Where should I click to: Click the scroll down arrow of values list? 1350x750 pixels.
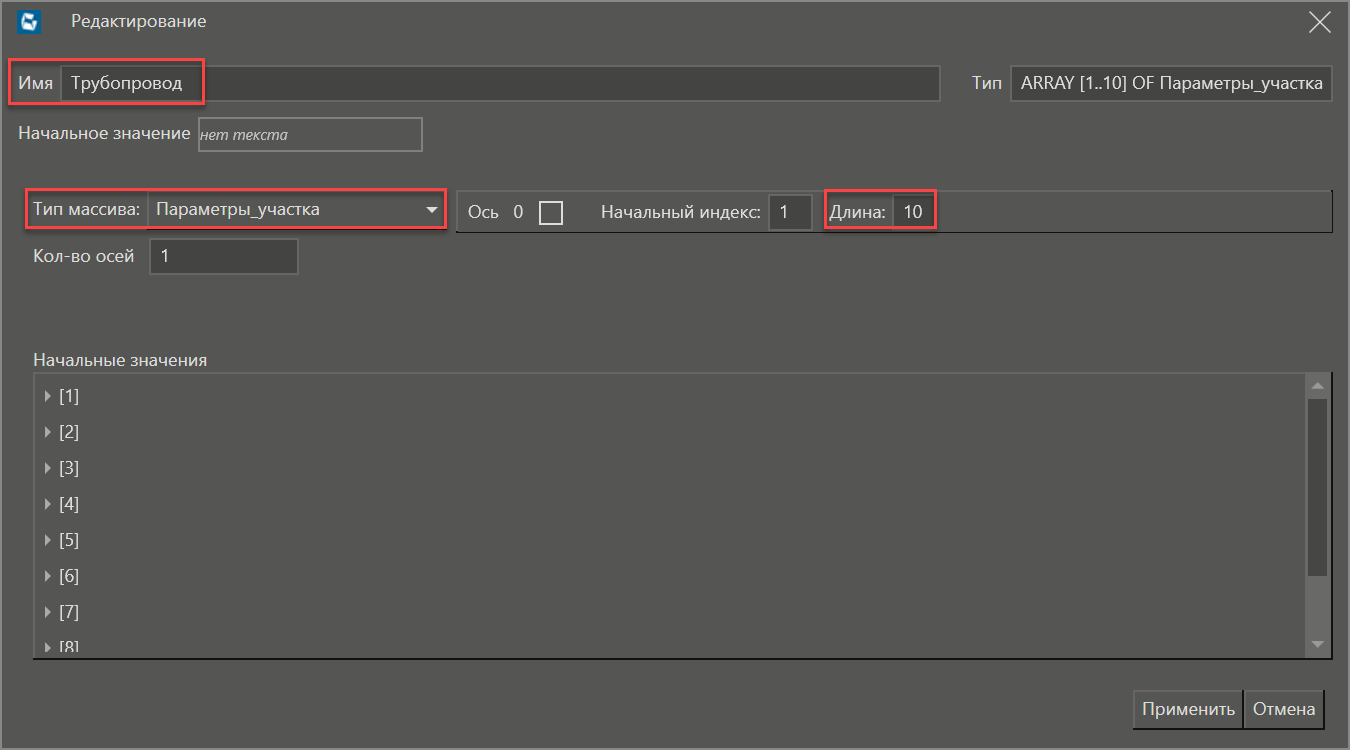1317,645
